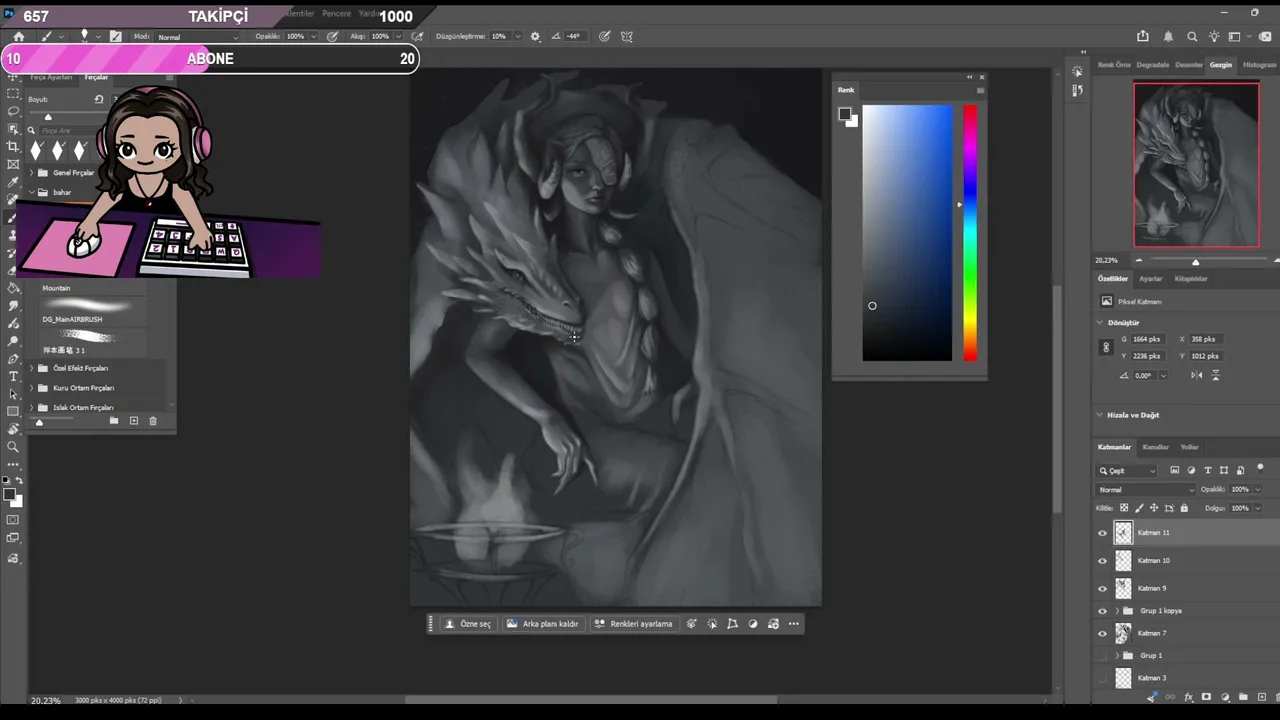Open the notifications bell

coord(1168,36)
